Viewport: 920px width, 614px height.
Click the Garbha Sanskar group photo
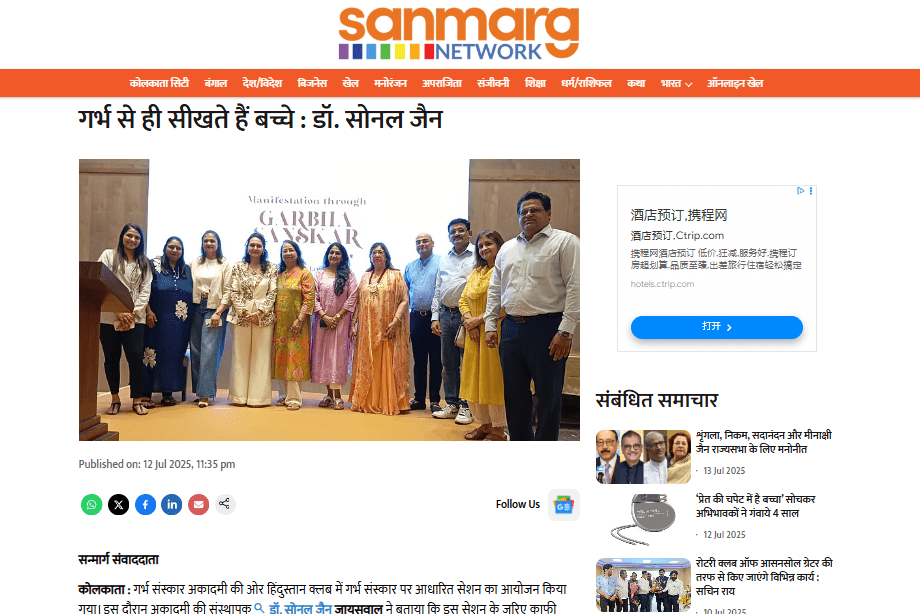329,300
